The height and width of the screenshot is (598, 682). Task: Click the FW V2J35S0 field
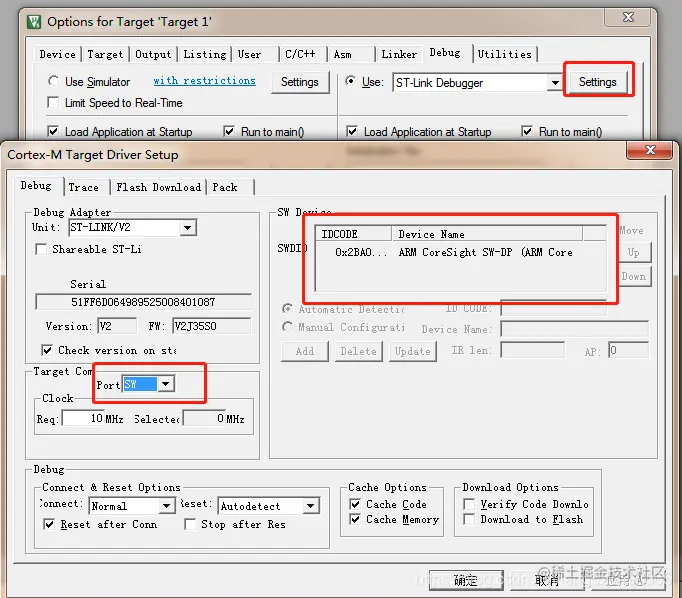pyautogui.click(x=211, y=326)
